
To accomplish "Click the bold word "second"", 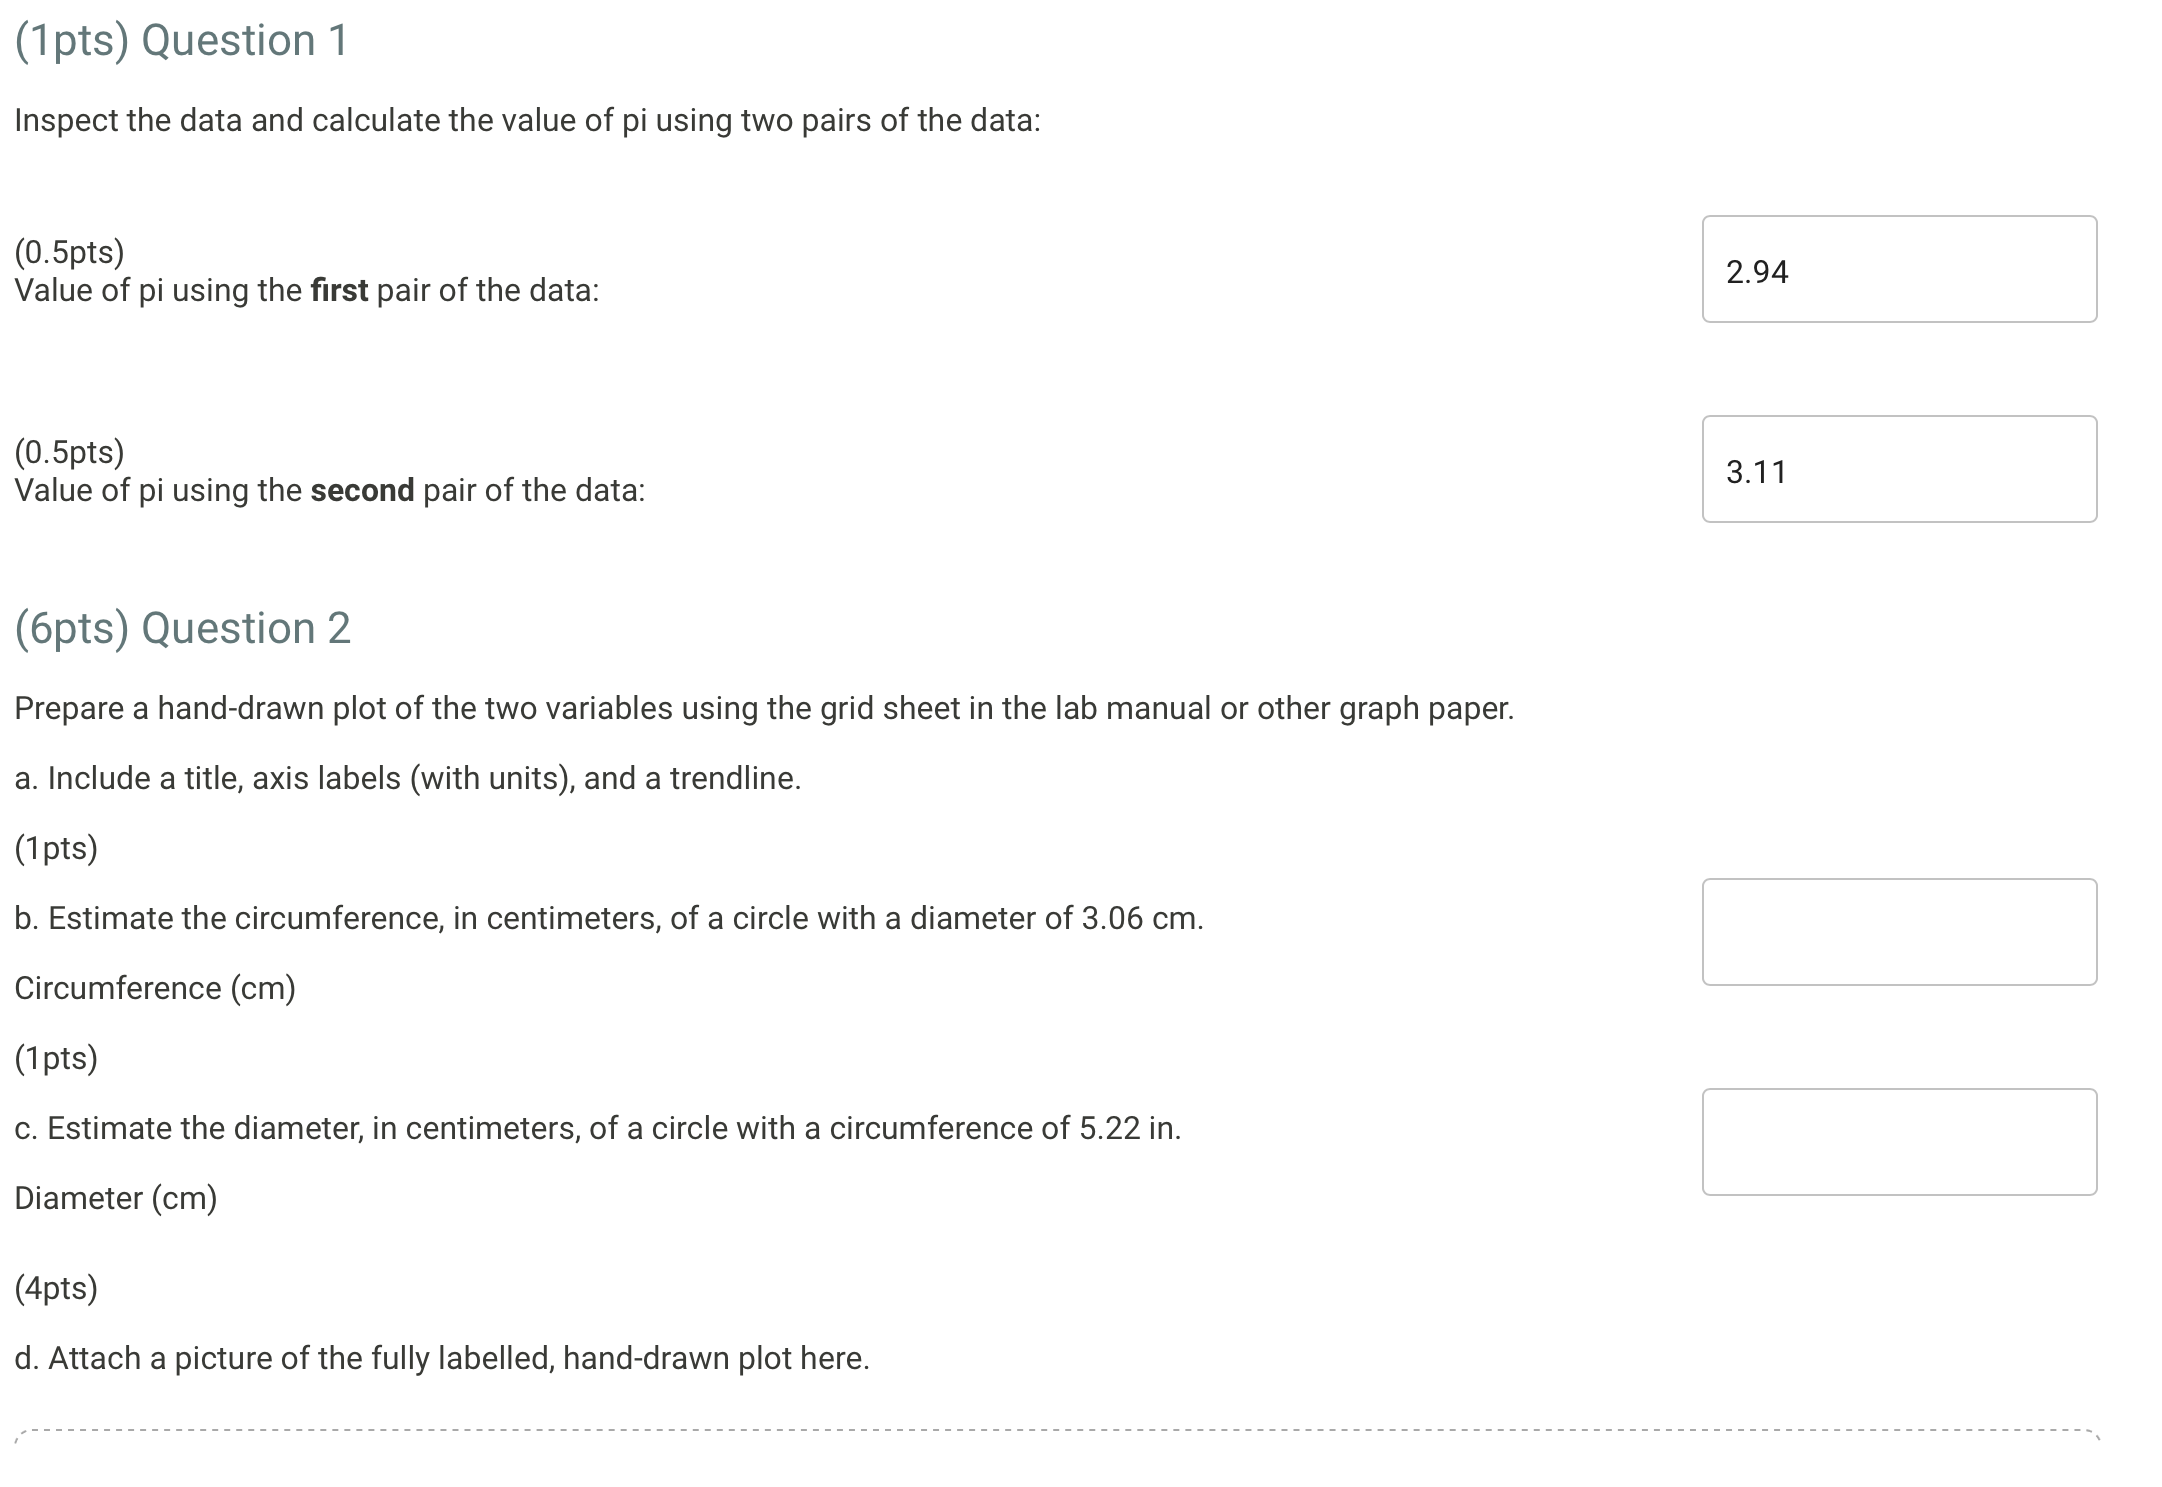I will pos(362,490).
